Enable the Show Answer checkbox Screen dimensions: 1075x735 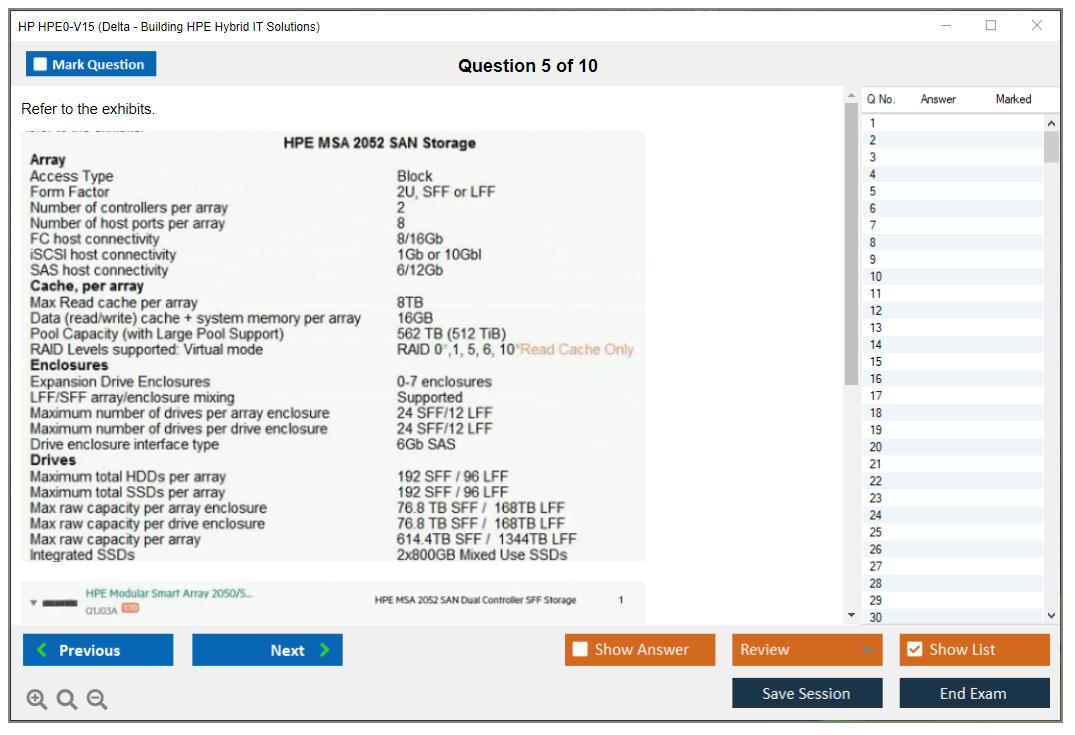[x=580, y=650]
